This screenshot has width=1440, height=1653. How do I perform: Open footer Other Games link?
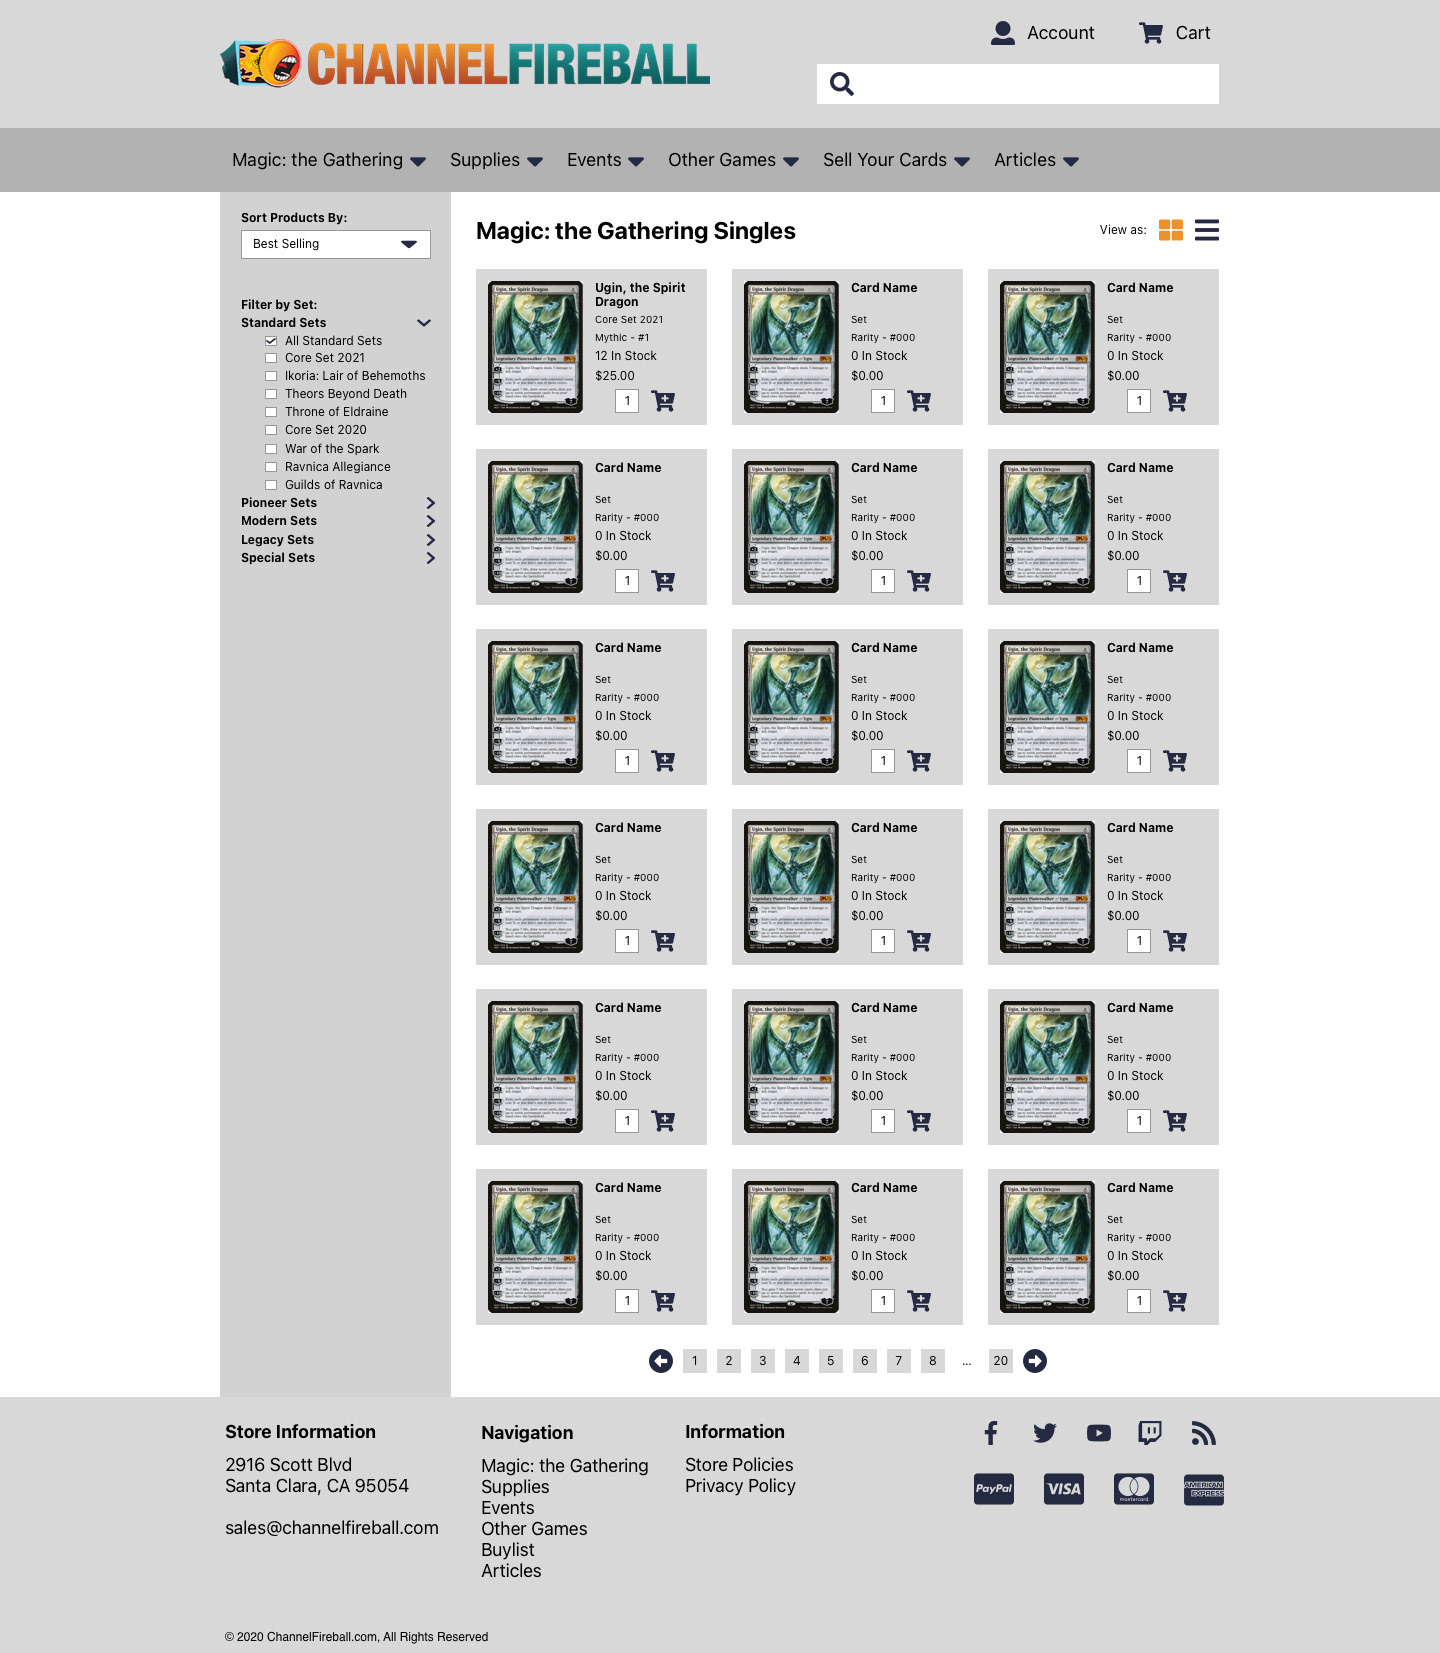tap(534, 1529)
